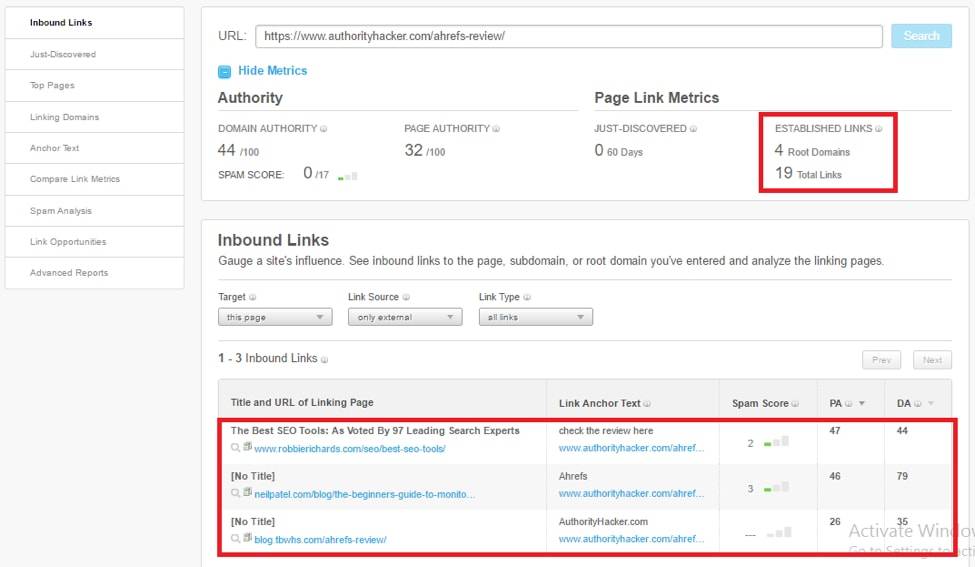
Task: Open the Target dropdown set to this page
Action: coord(275,317)
